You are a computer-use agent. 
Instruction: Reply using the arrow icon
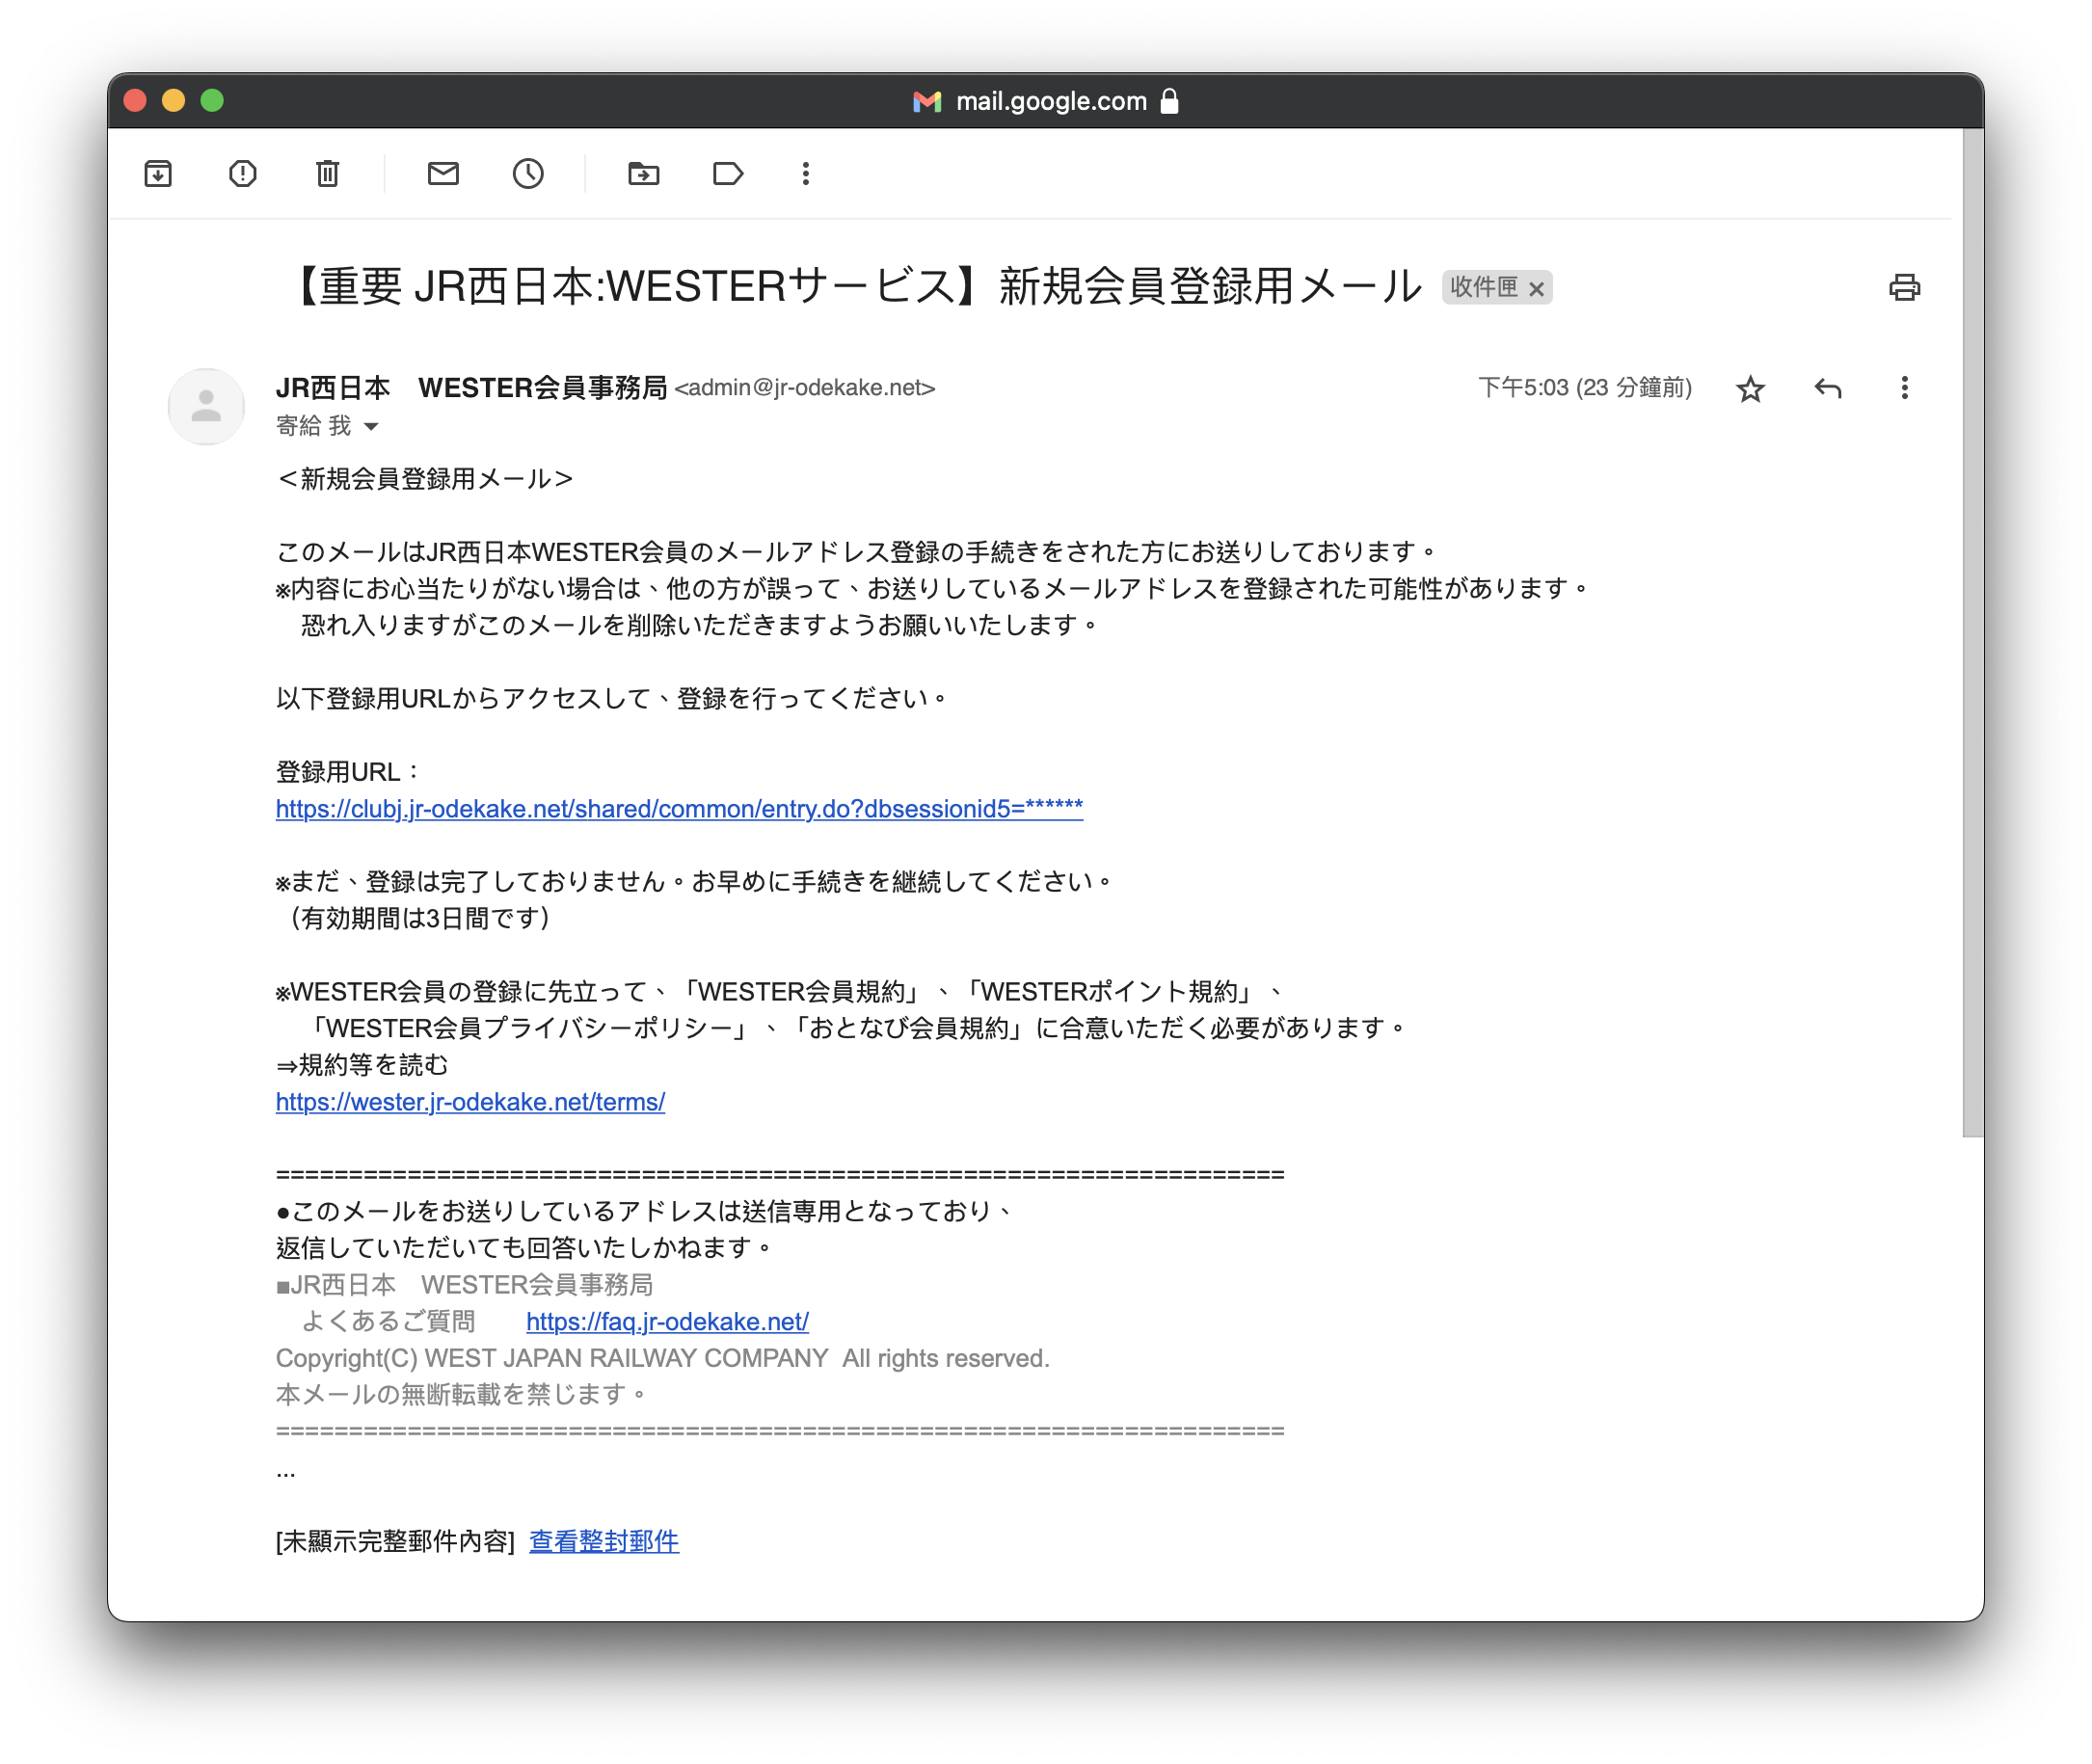point(1827,388)
